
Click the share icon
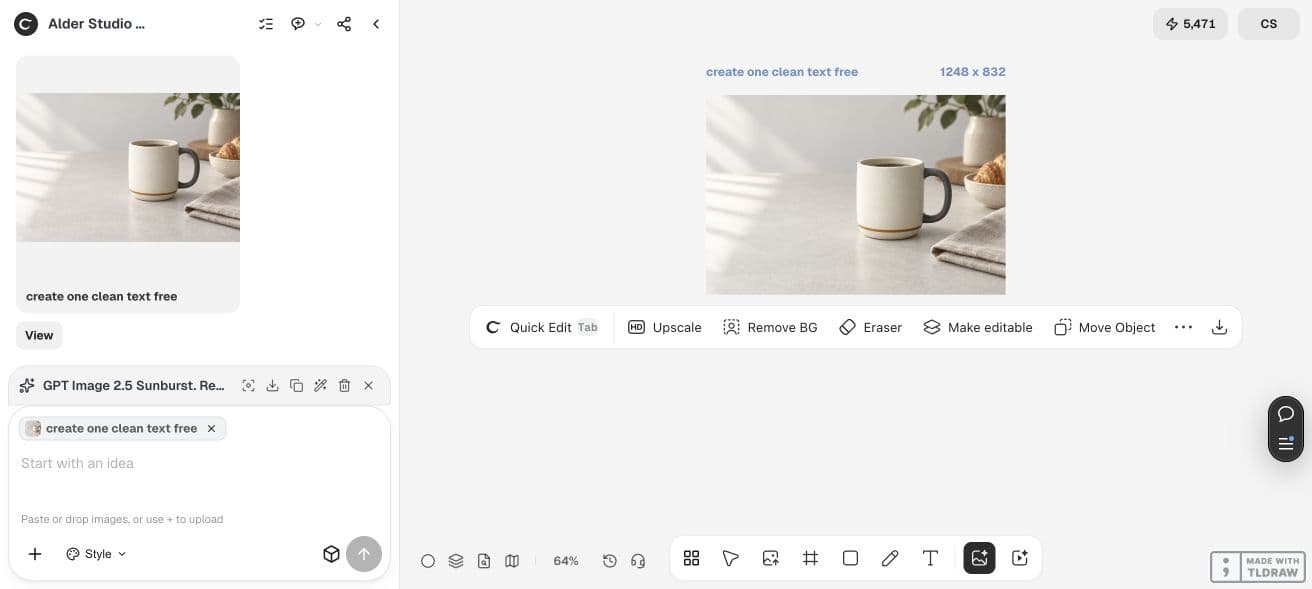point(344,24)
